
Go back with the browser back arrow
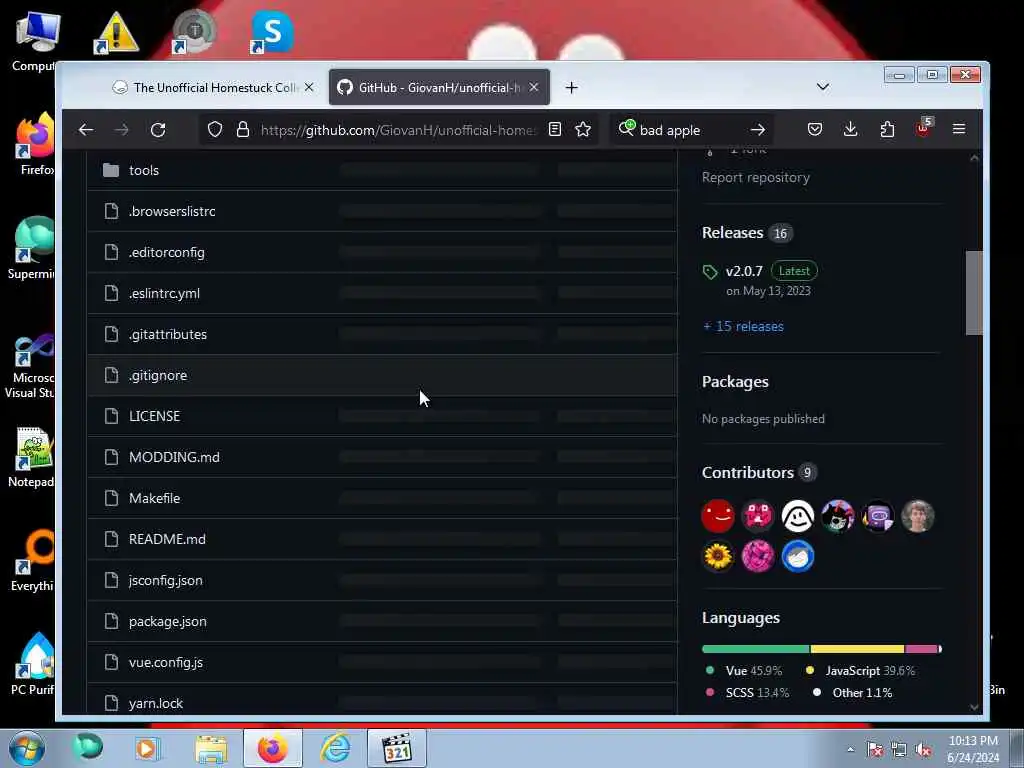(86, 130)
